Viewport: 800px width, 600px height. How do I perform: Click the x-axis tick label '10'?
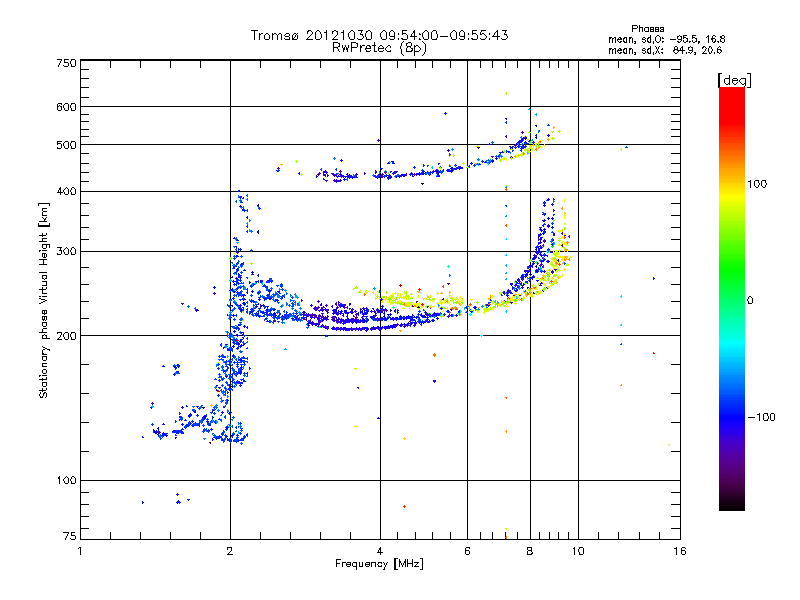click(x=578, y=551)
